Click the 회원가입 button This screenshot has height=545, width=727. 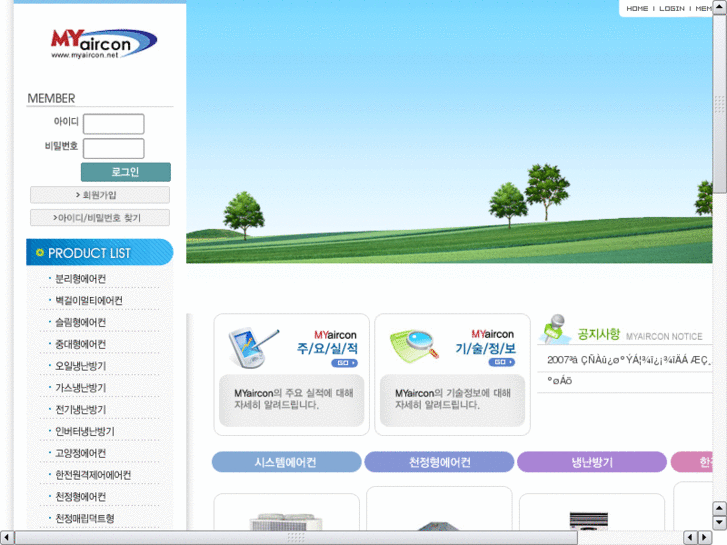[x=100, y=195]
